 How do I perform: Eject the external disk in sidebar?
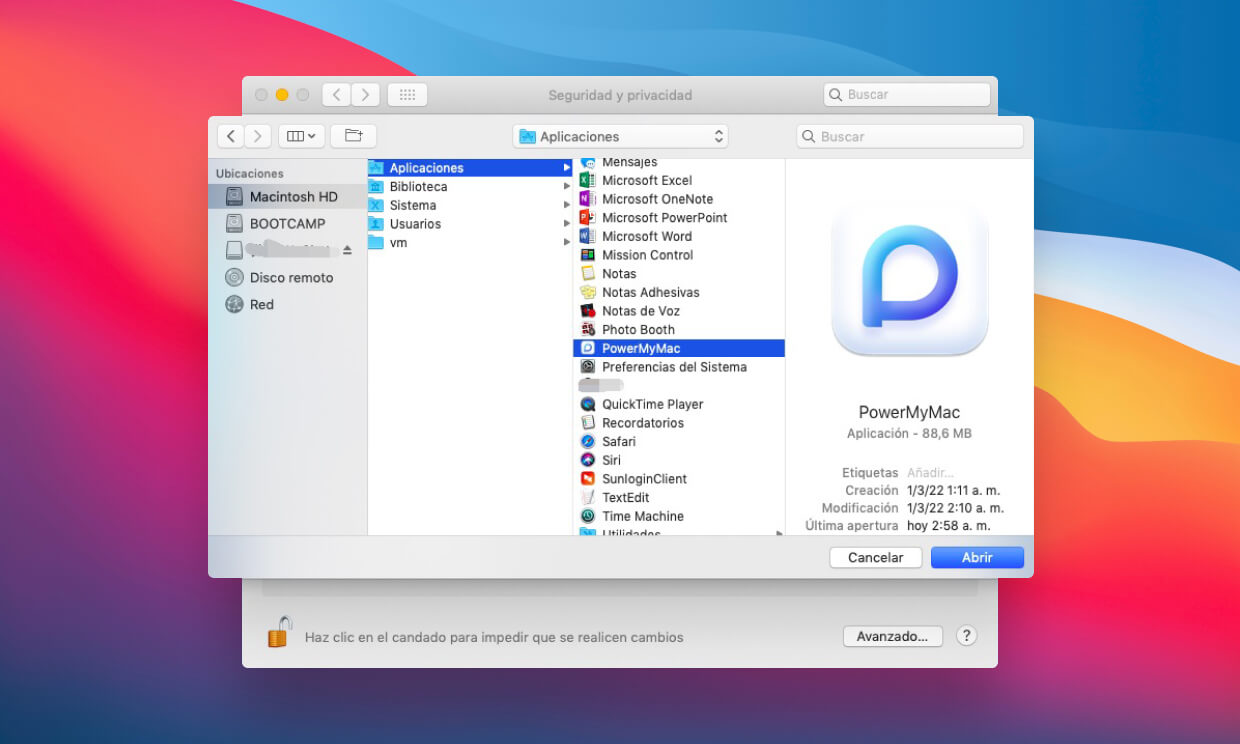click(347, 249)
